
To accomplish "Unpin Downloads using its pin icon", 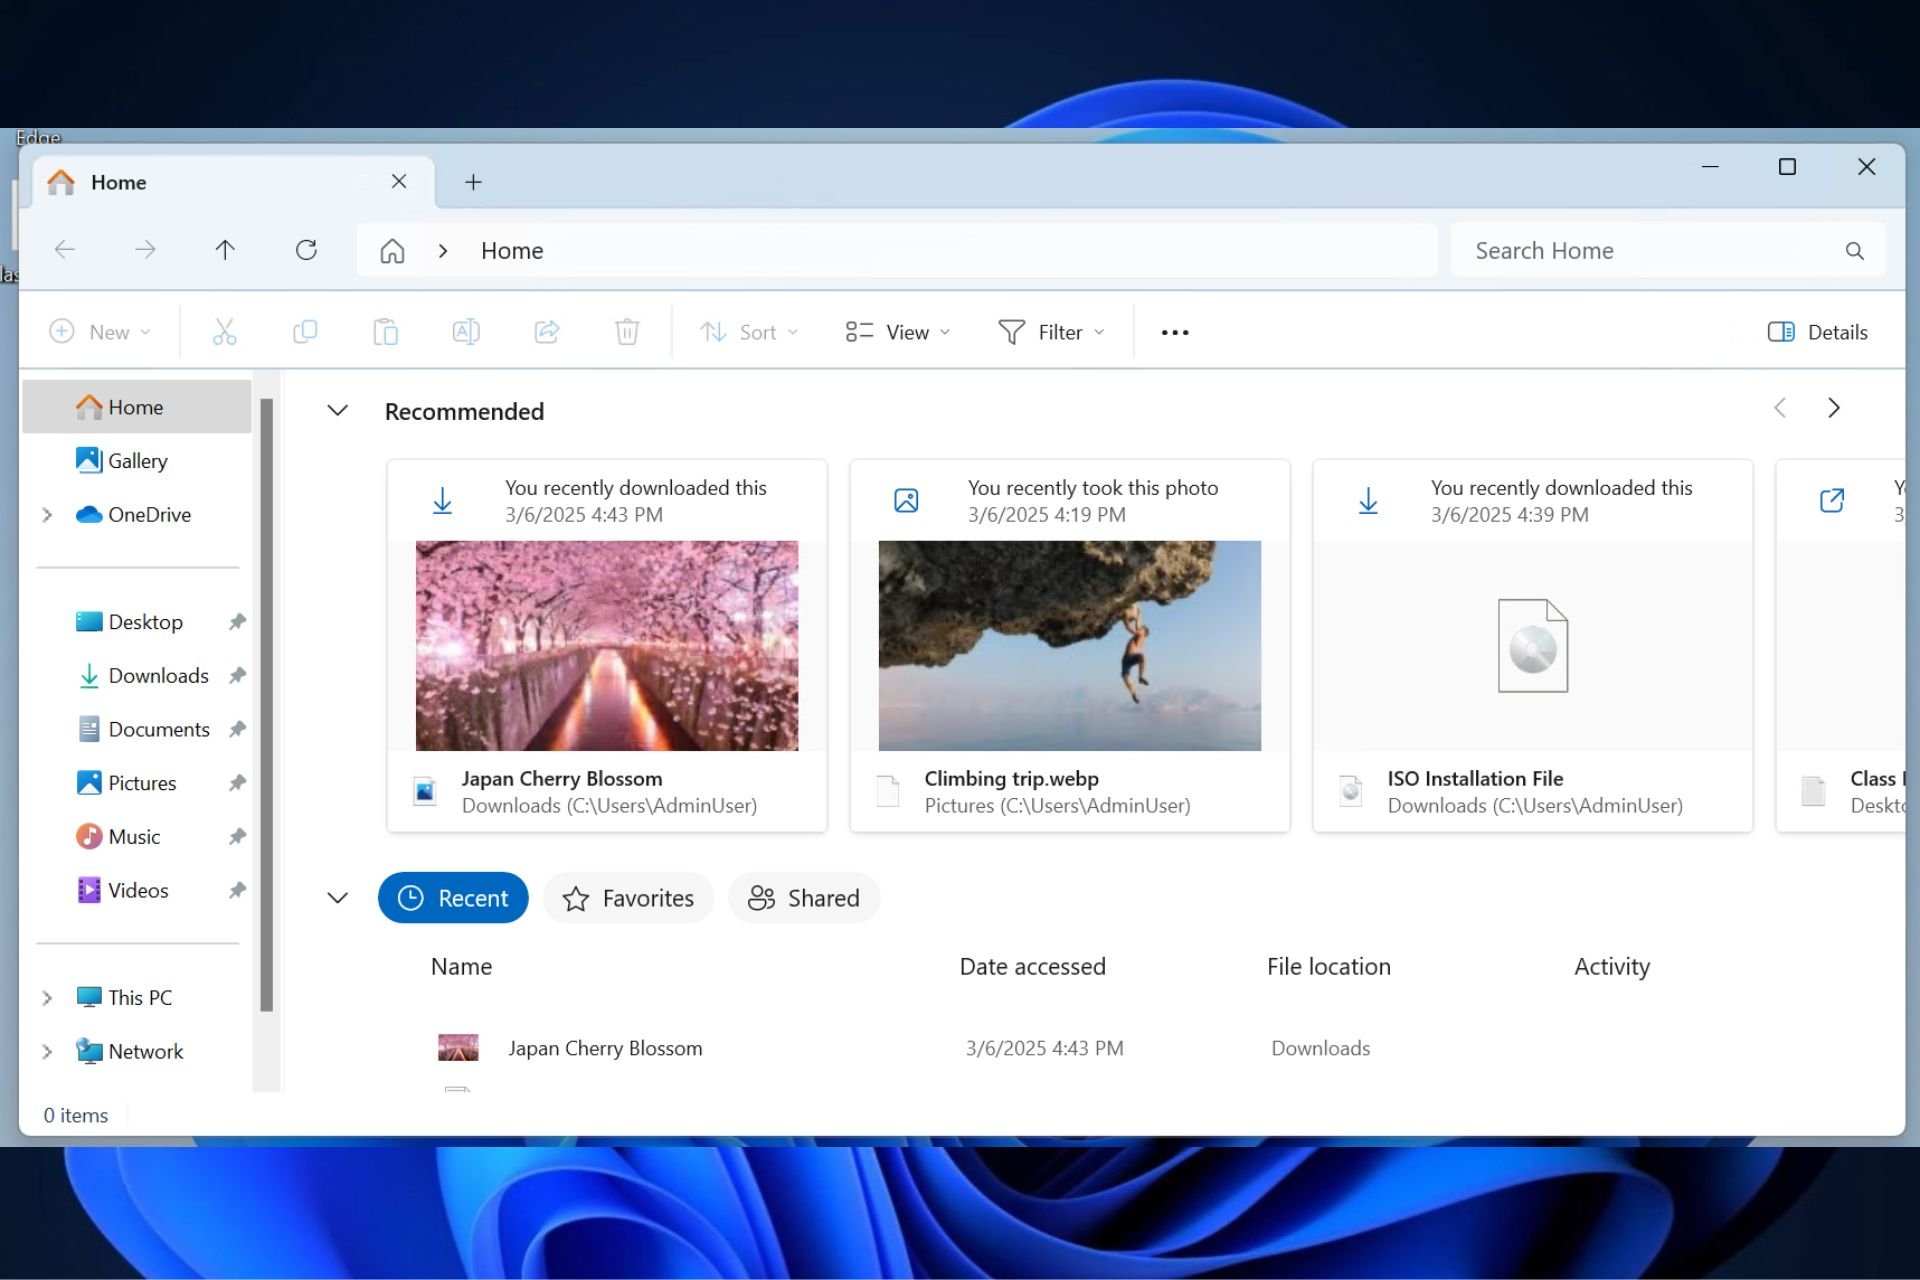I will pos(237,676).
